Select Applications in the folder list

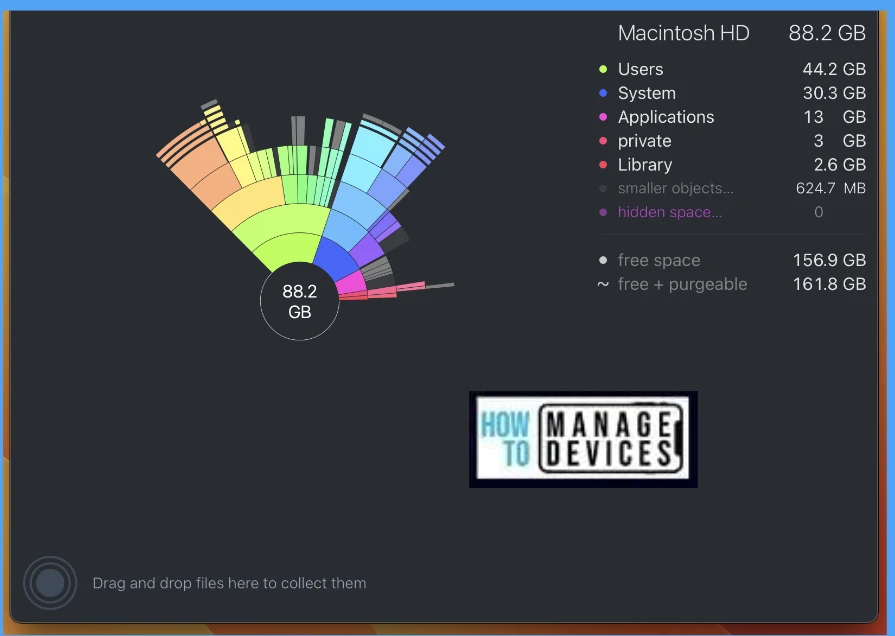click(x=666, y=117)
